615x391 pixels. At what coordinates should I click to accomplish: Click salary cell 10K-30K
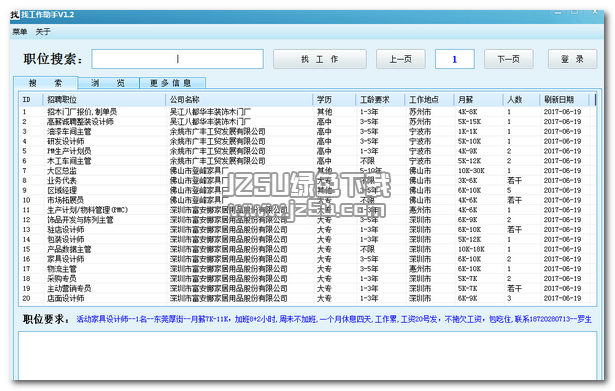471,171
